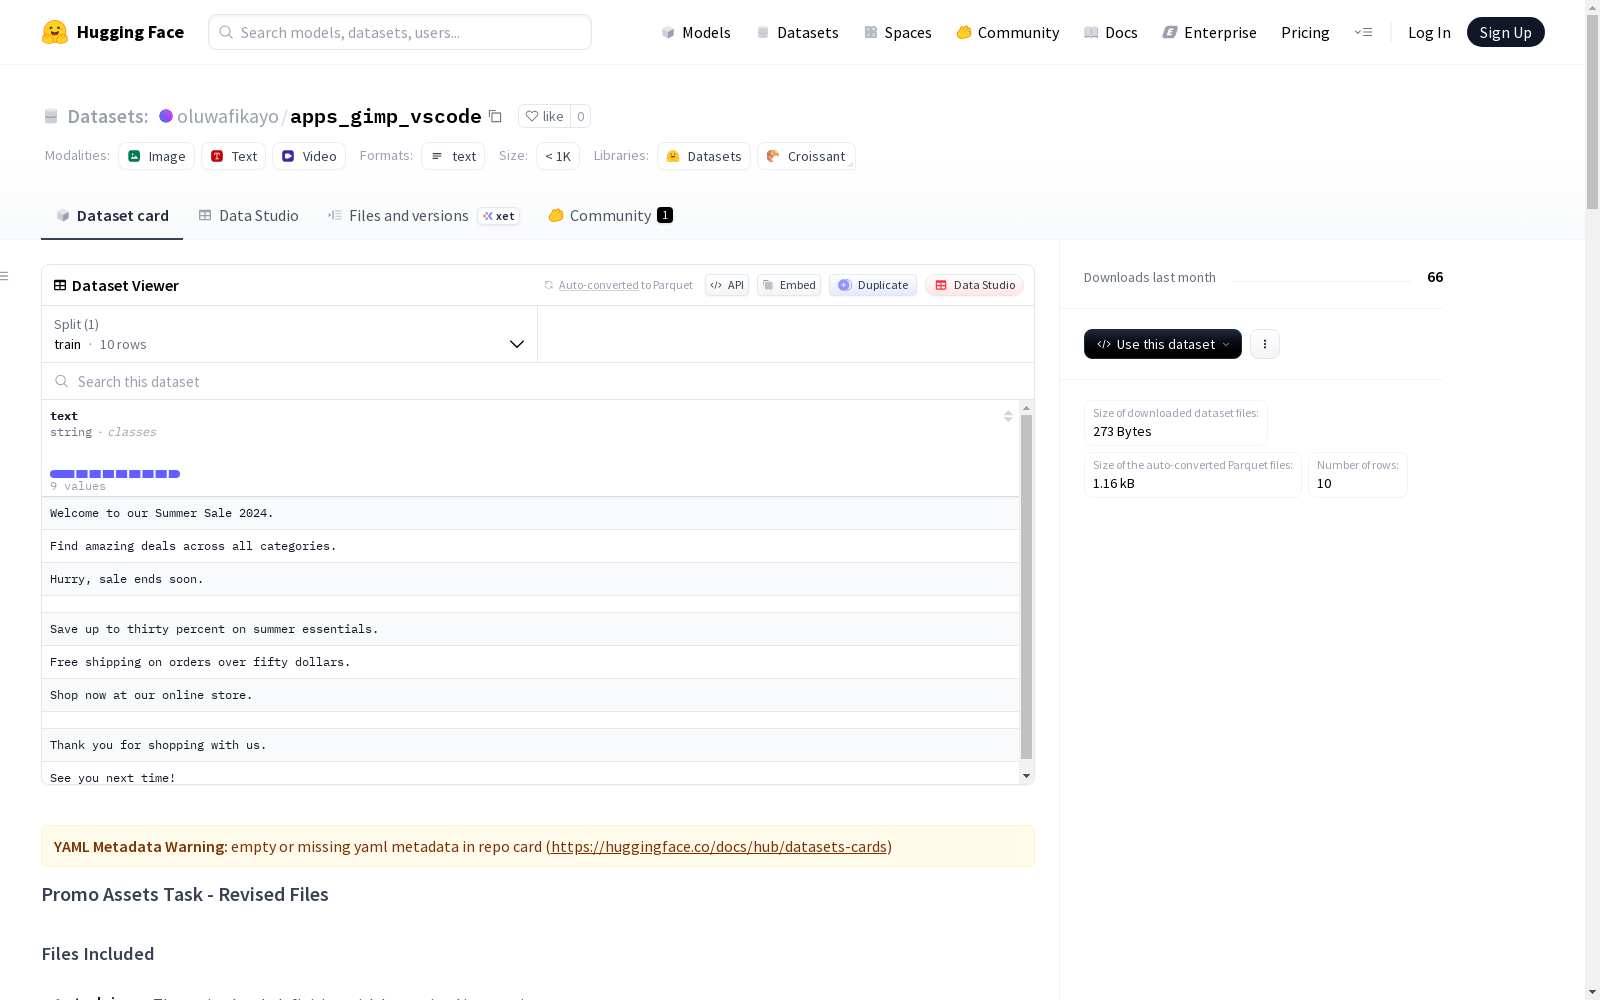This screenshot has height=1000, width=1600.
Task: Focus the Search this dataset field
Action: (x=538, y=381)
